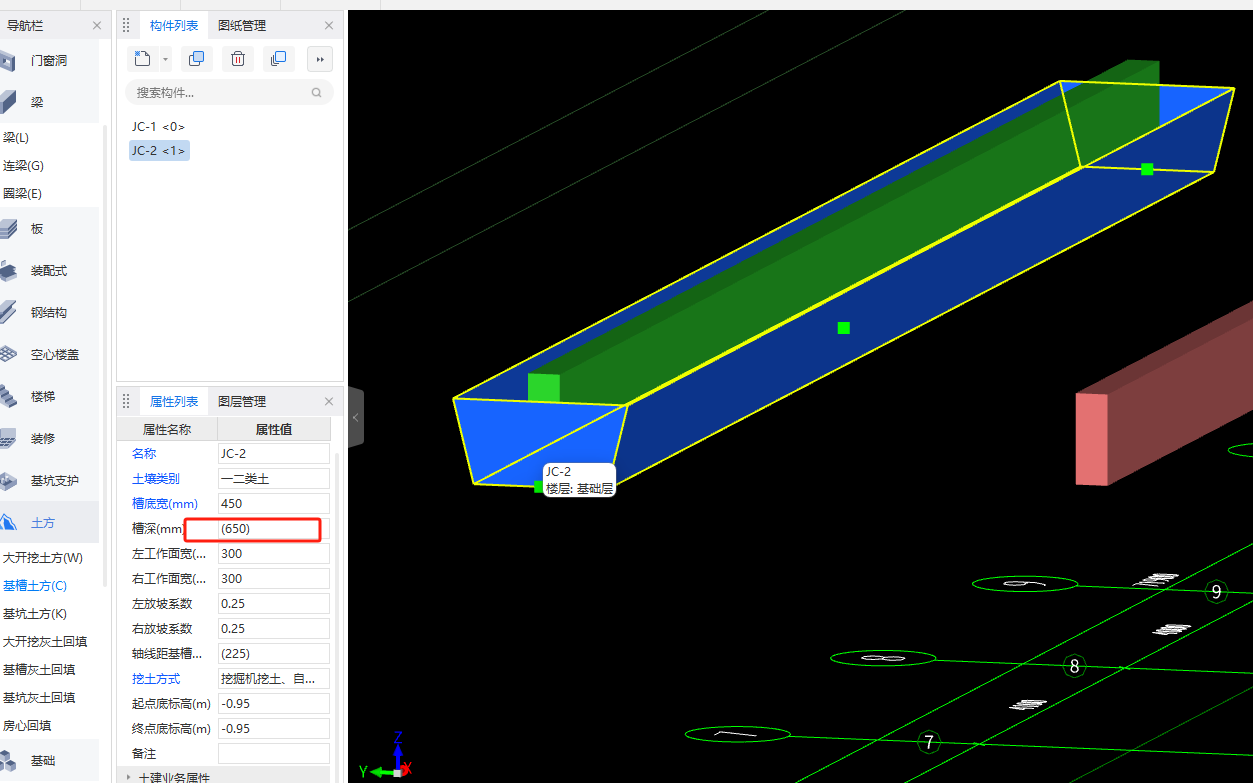Select component JC-1 <0>
This screenshot has width=1253, height=783.
[x=158, y=127]
